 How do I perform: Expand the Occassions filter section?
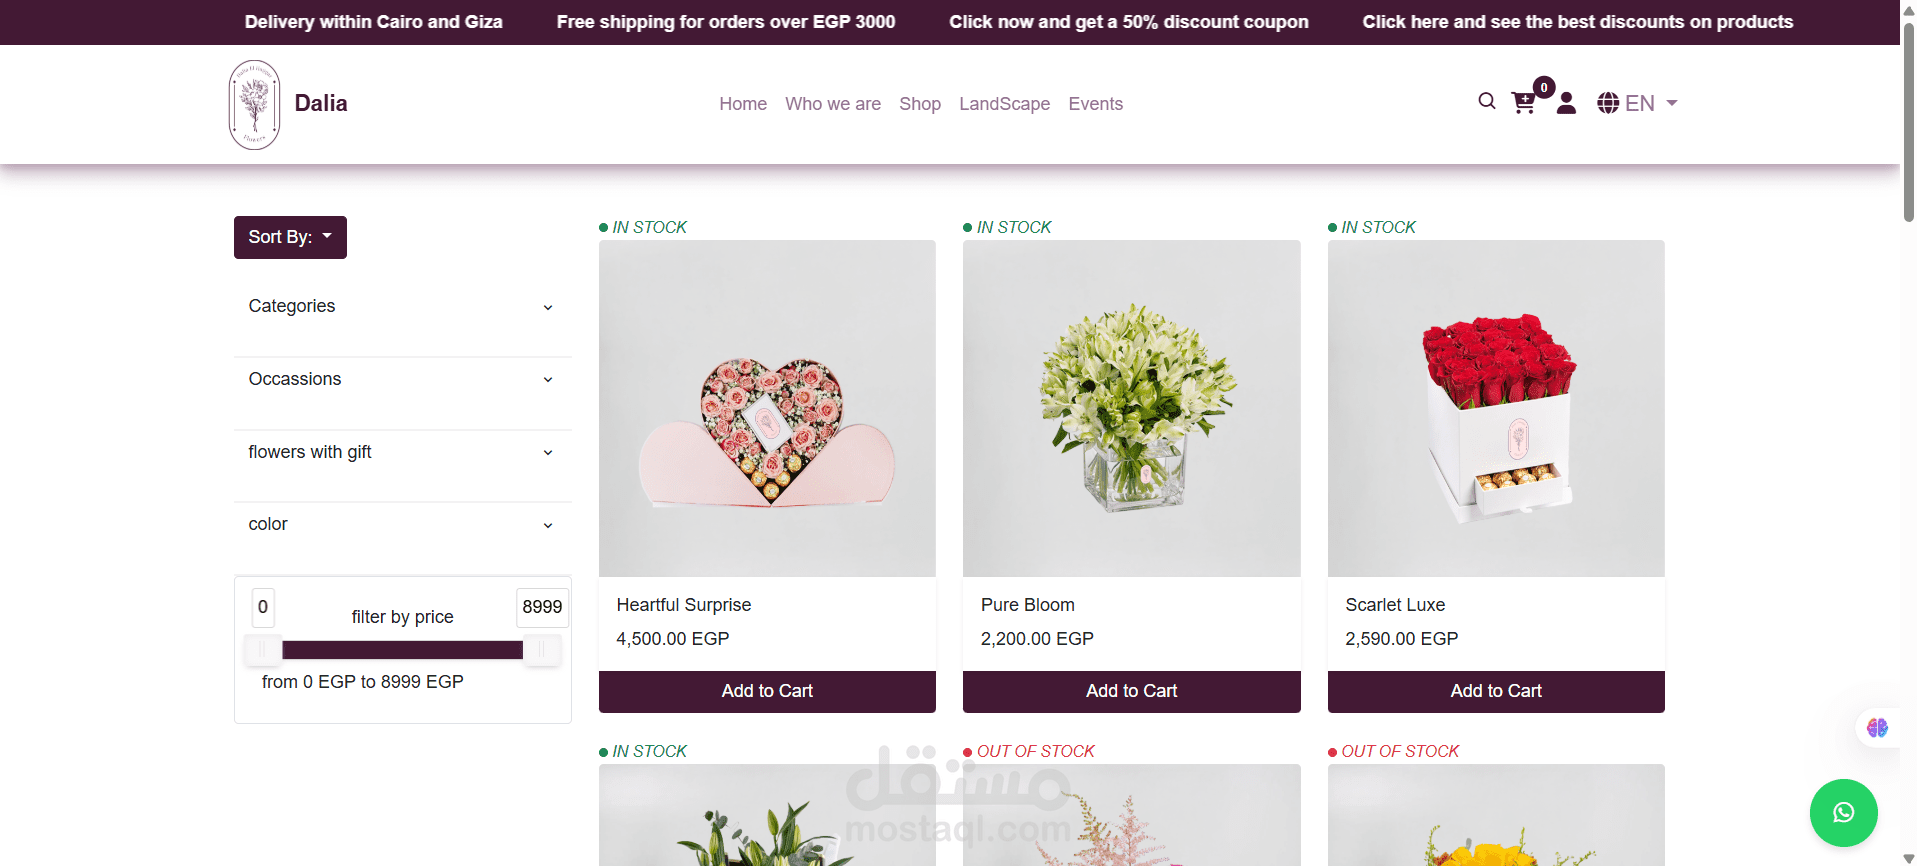[402, 380]
